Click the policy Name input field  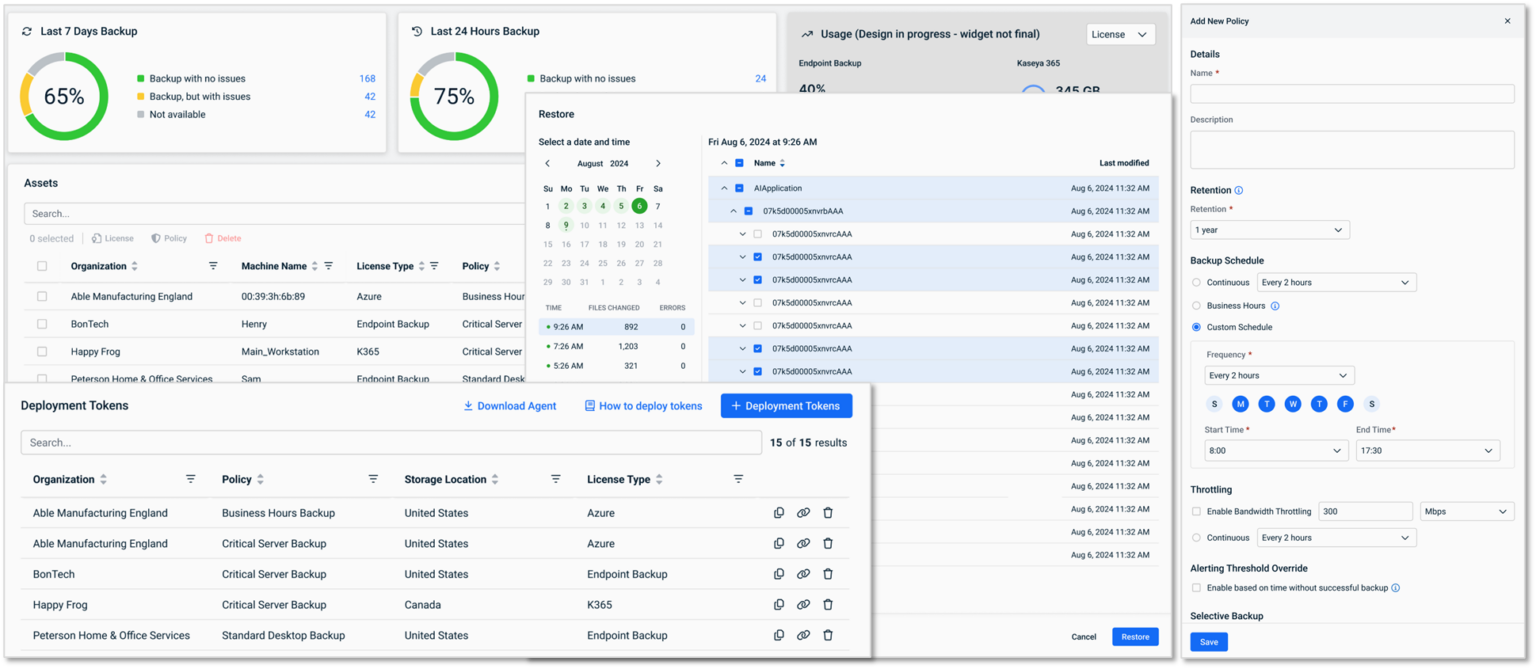[1352, 93]
